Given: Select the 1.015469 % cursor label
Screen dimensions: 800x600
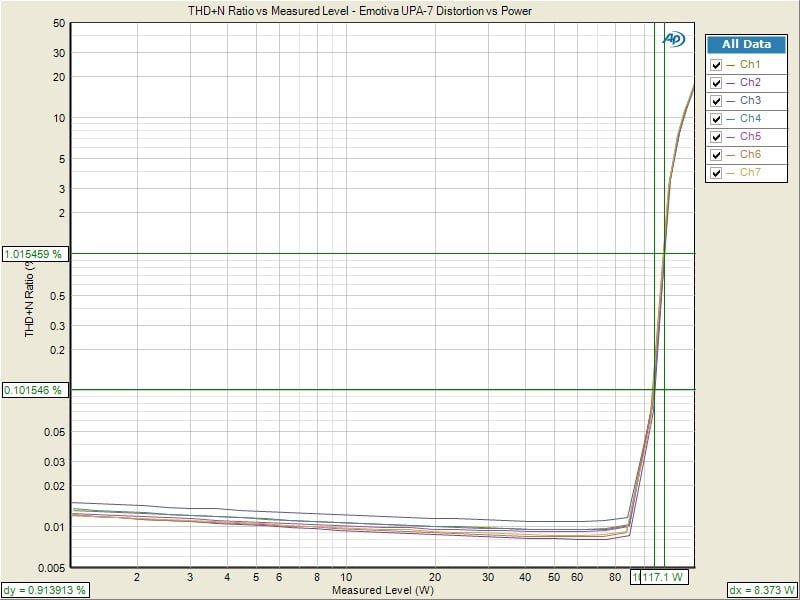Looking at the screenshot, I should (35, 254).
